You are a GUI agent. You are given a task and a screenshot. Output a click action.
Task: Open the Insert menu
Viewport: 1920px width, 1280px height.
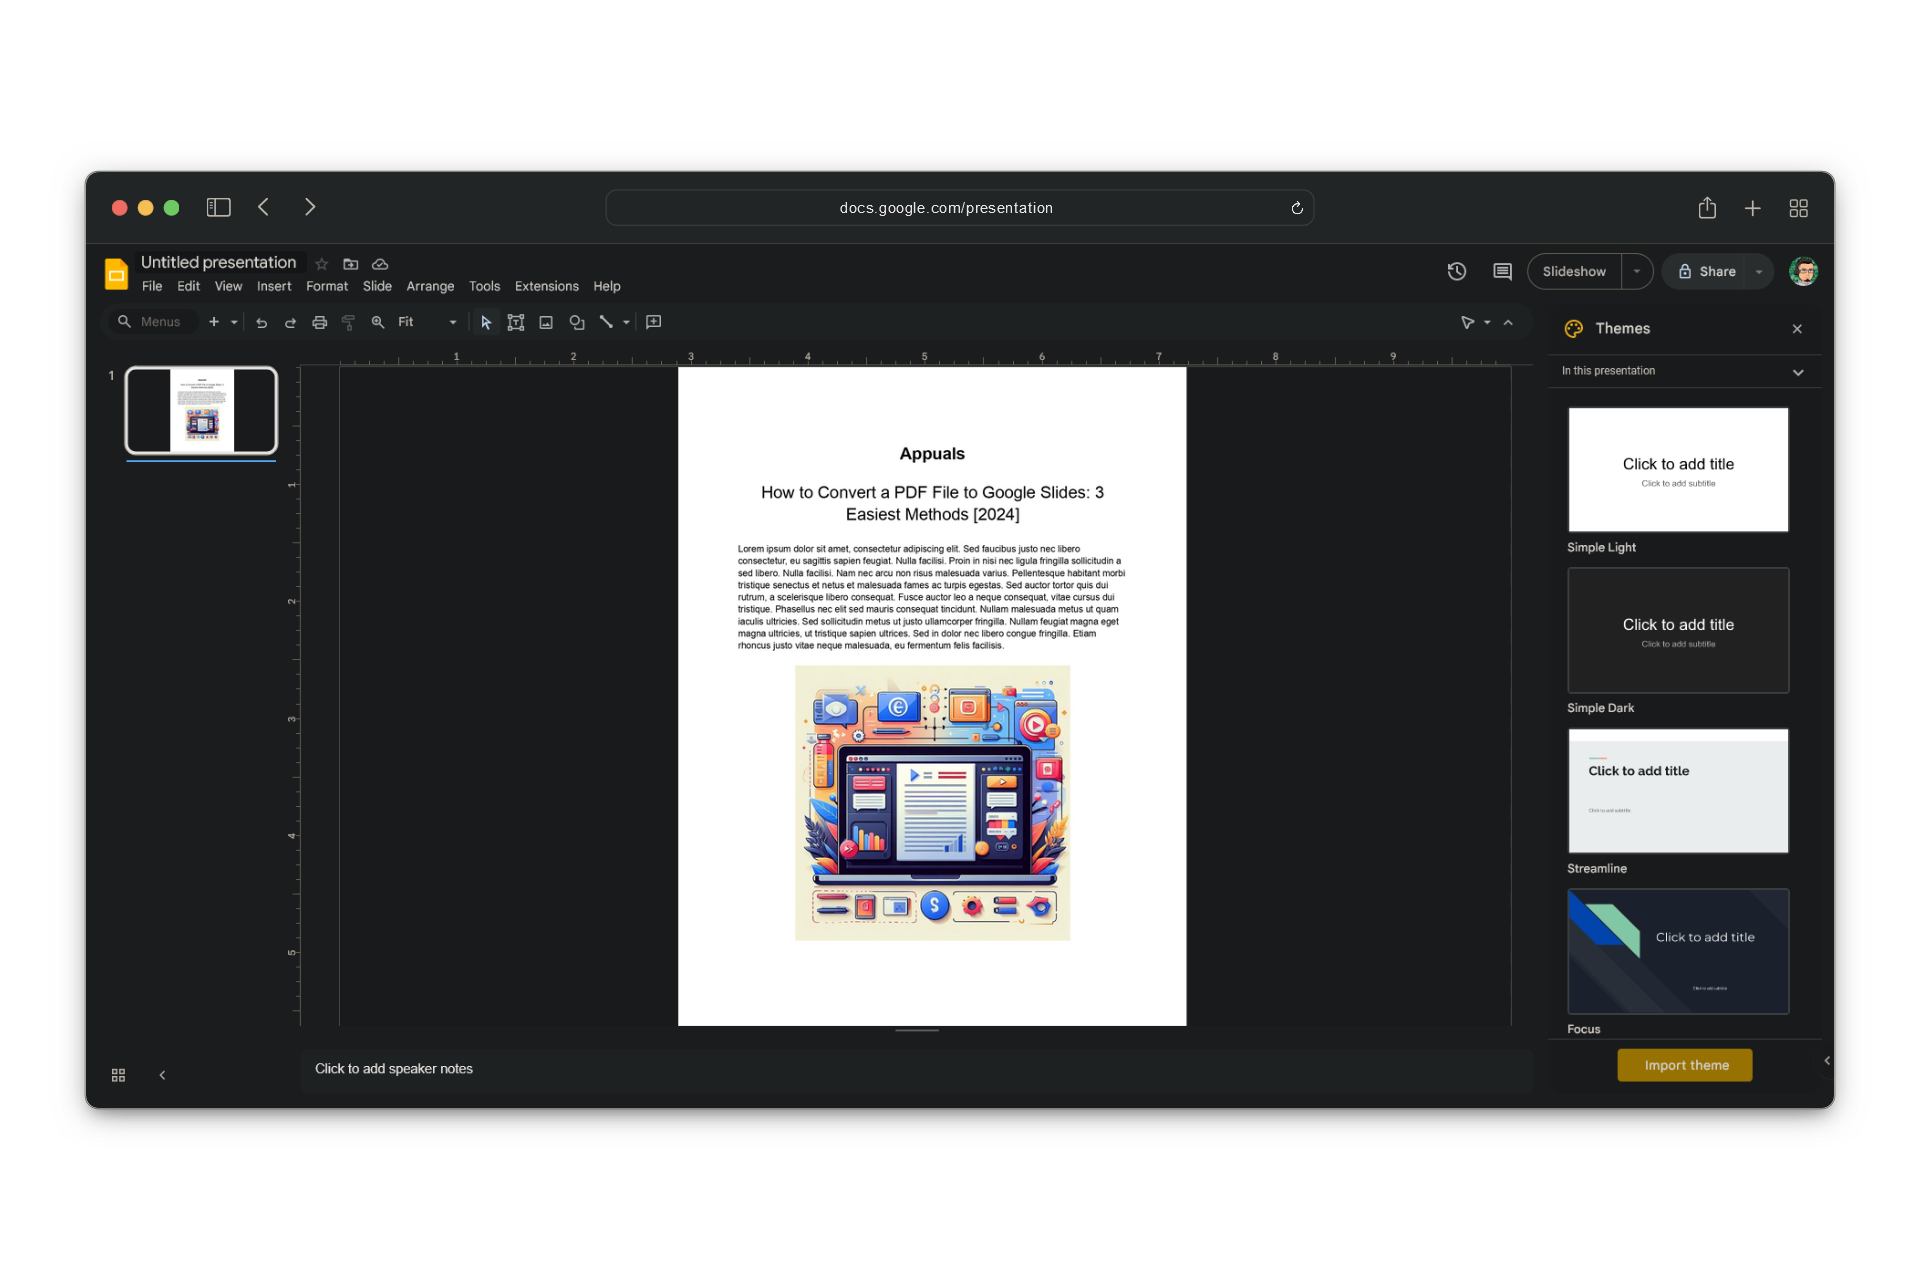(274, 286)
